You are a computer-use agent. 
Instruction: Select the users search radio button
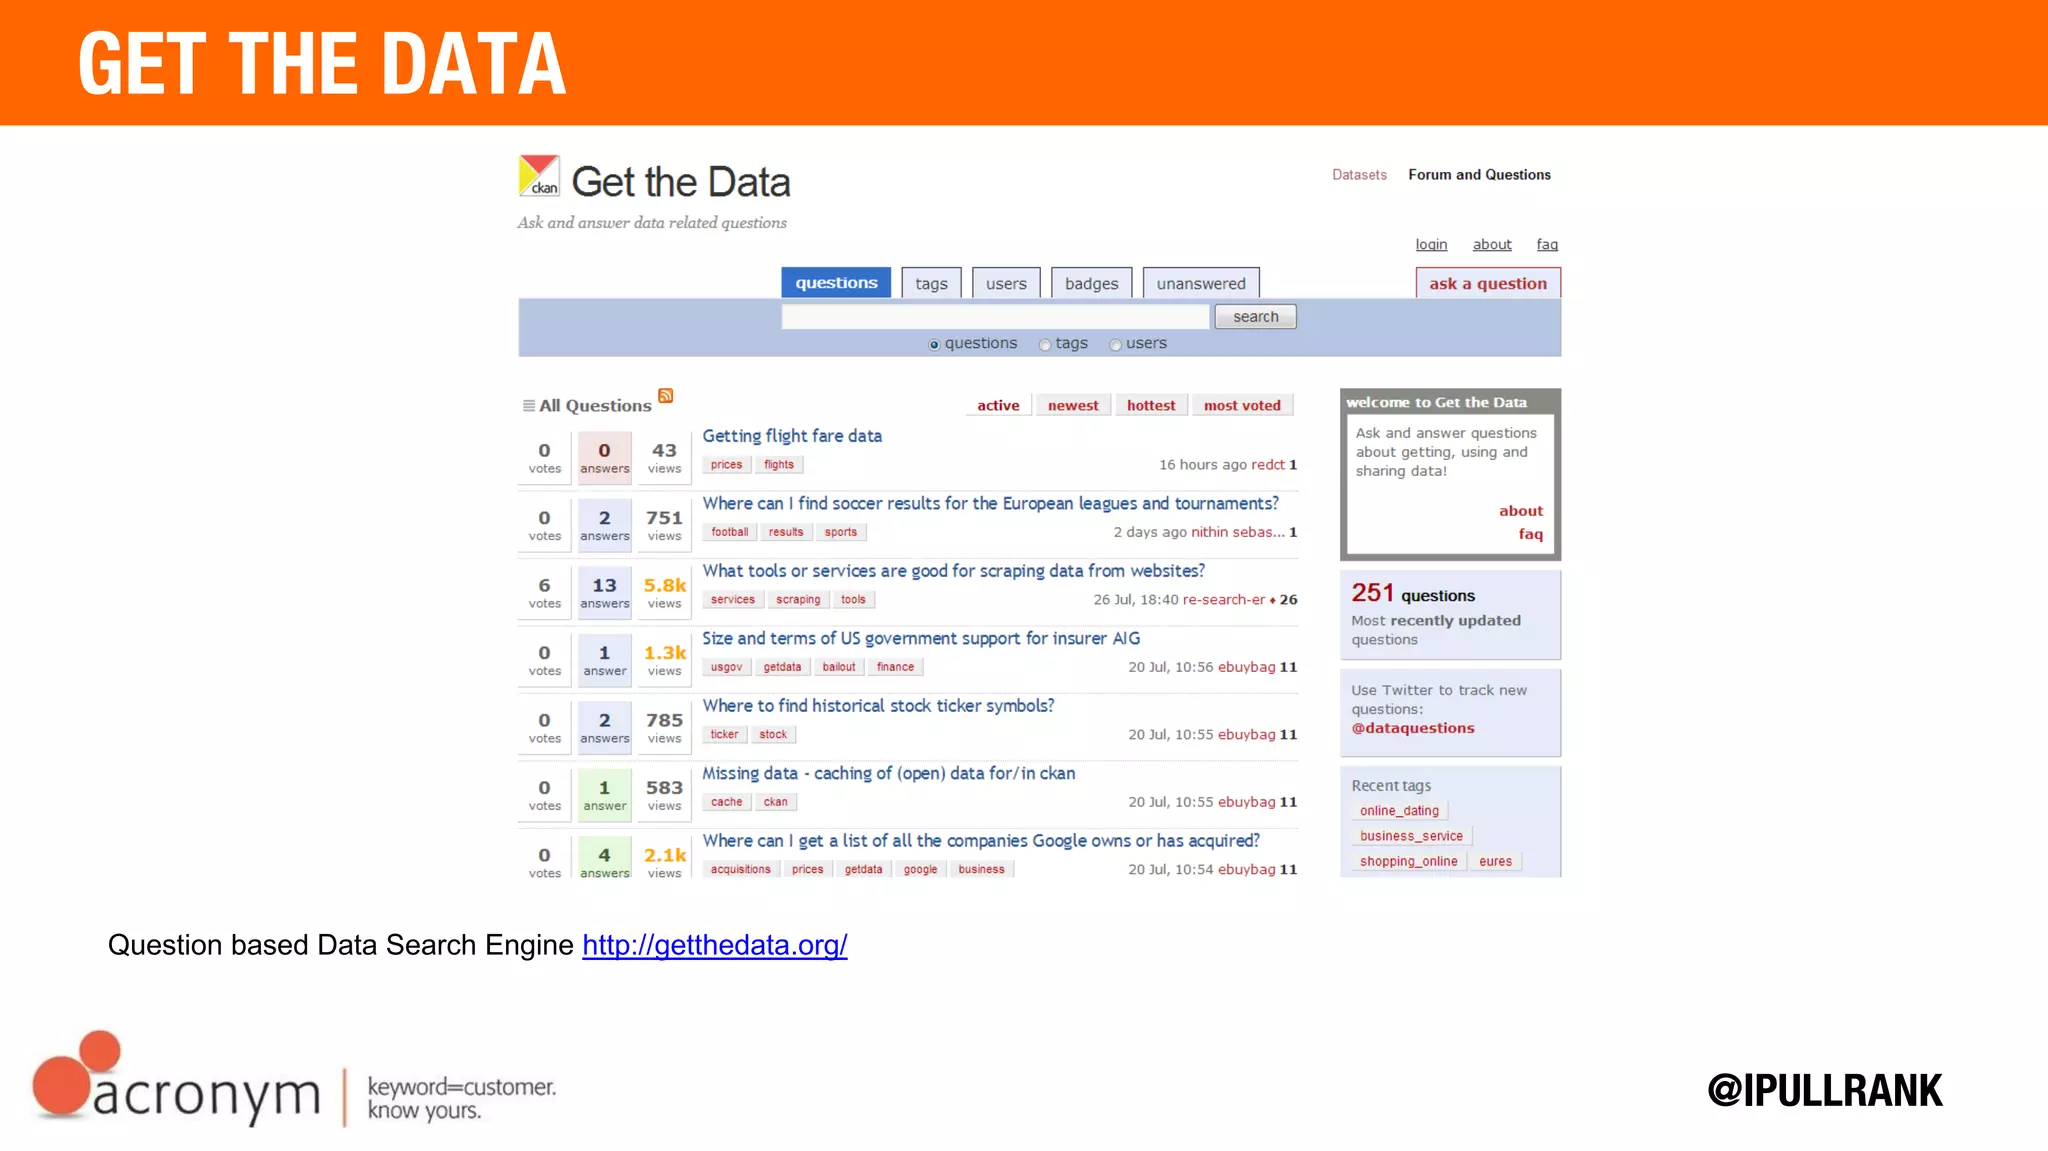click(x=1115, y=345)
